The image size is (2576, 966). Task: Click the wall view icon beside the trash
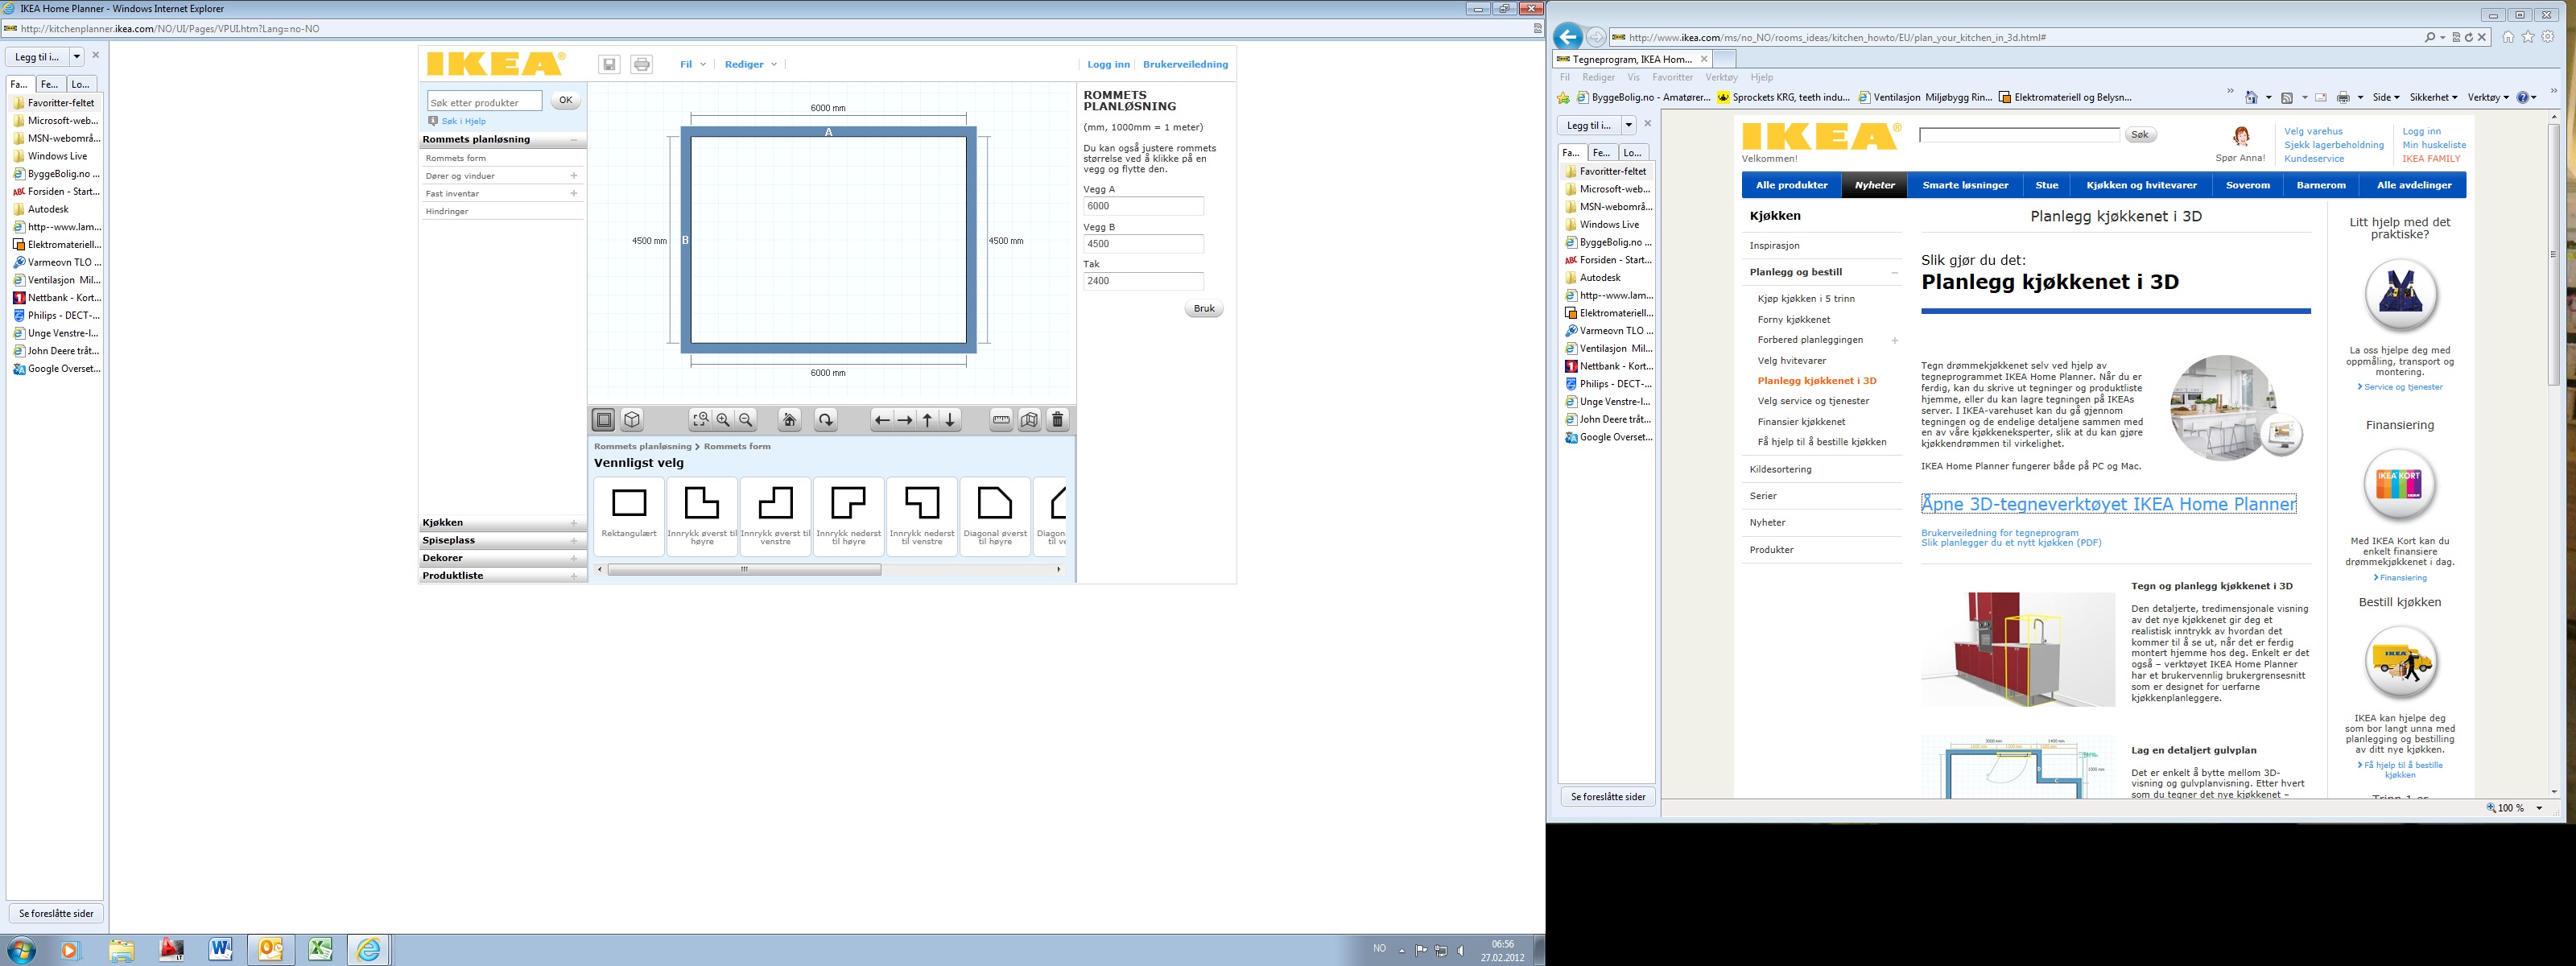pyautogui.click(x=1029, y=420)
